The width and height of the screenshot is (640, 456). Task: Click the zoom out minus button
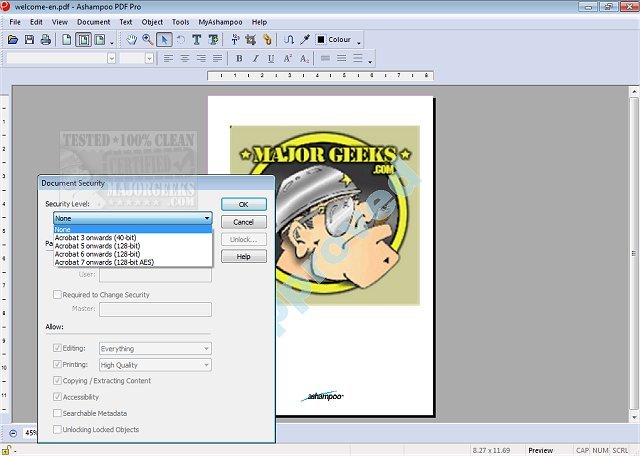(x=13, y=433)
